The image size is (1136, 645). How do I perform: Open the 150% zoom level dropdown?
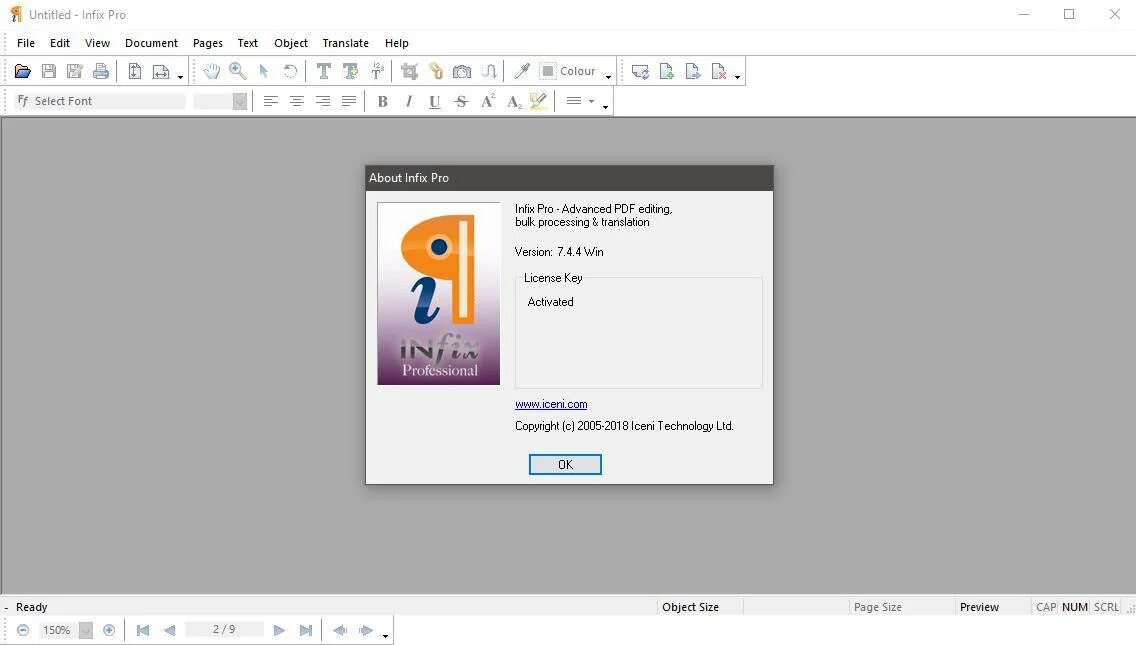tap(85, 631)
